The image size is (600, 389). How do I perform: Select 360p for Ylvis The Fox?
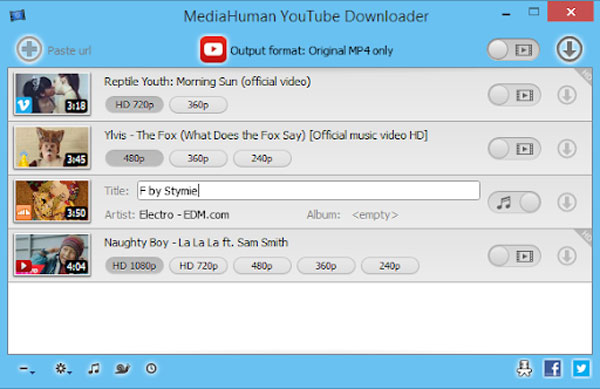[x=198, y=158]
